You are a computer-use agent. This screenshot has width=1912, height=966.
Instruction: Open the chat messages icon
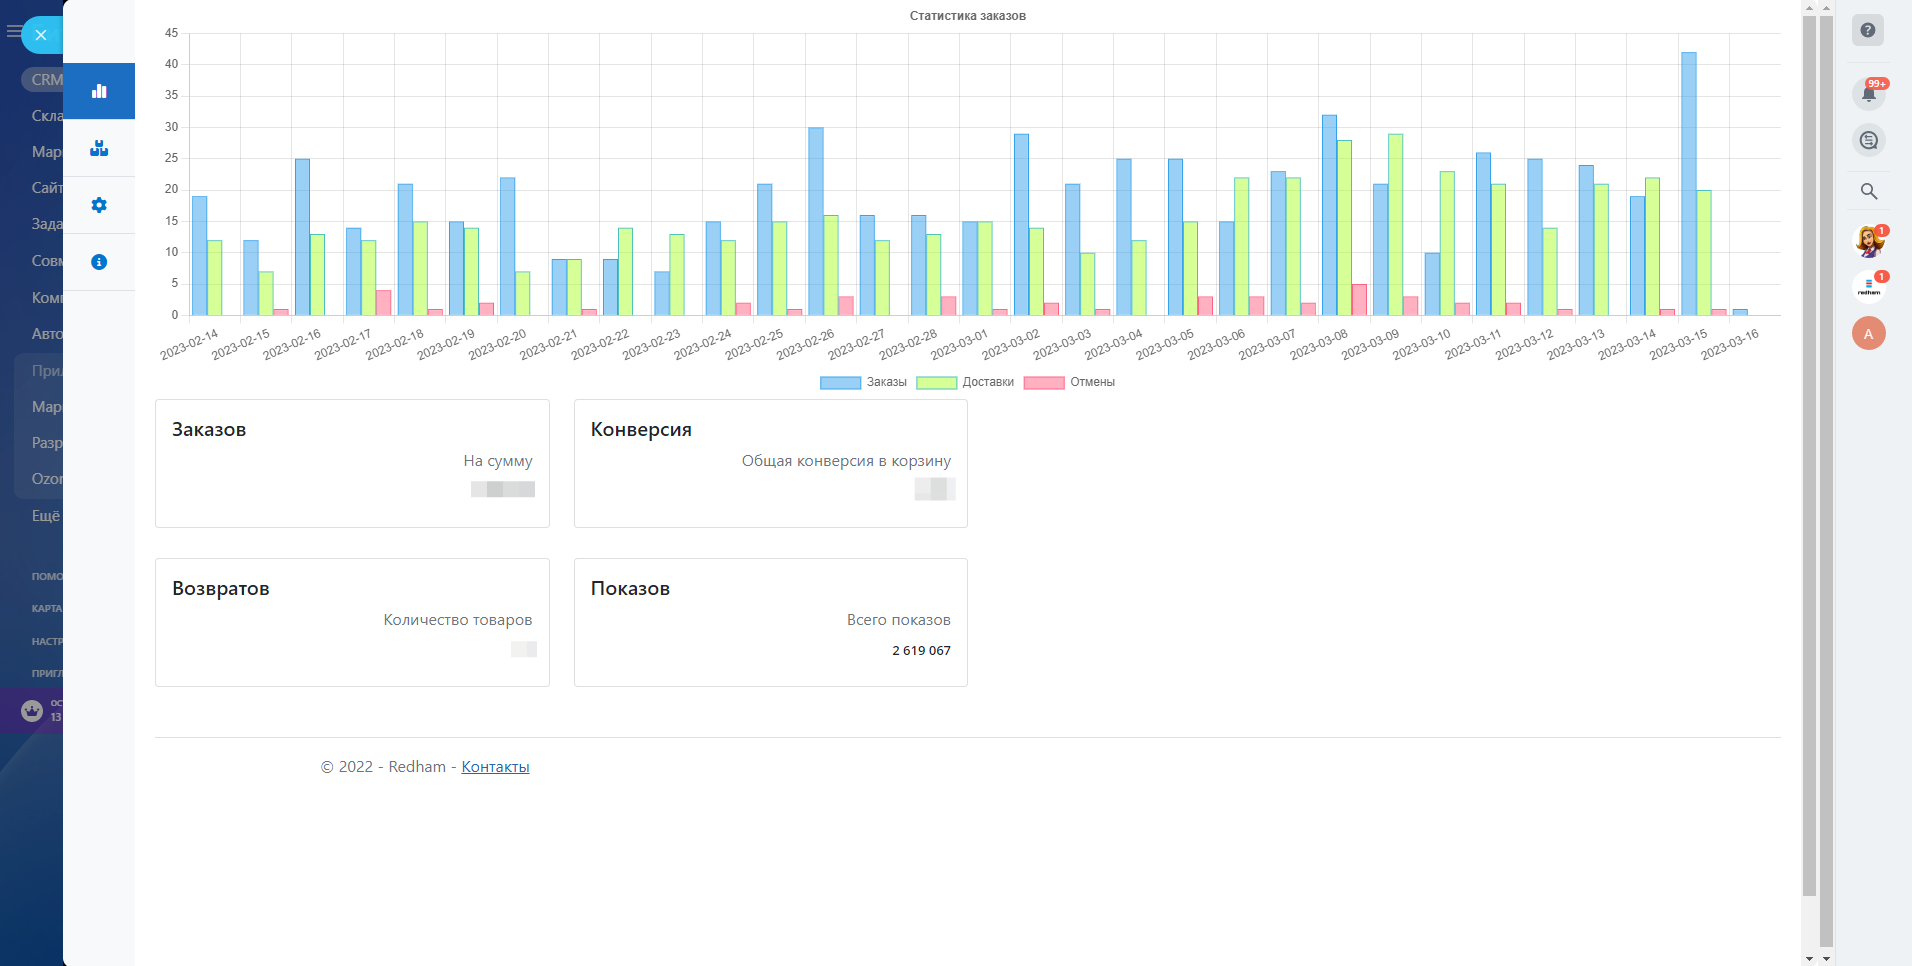1868,141
